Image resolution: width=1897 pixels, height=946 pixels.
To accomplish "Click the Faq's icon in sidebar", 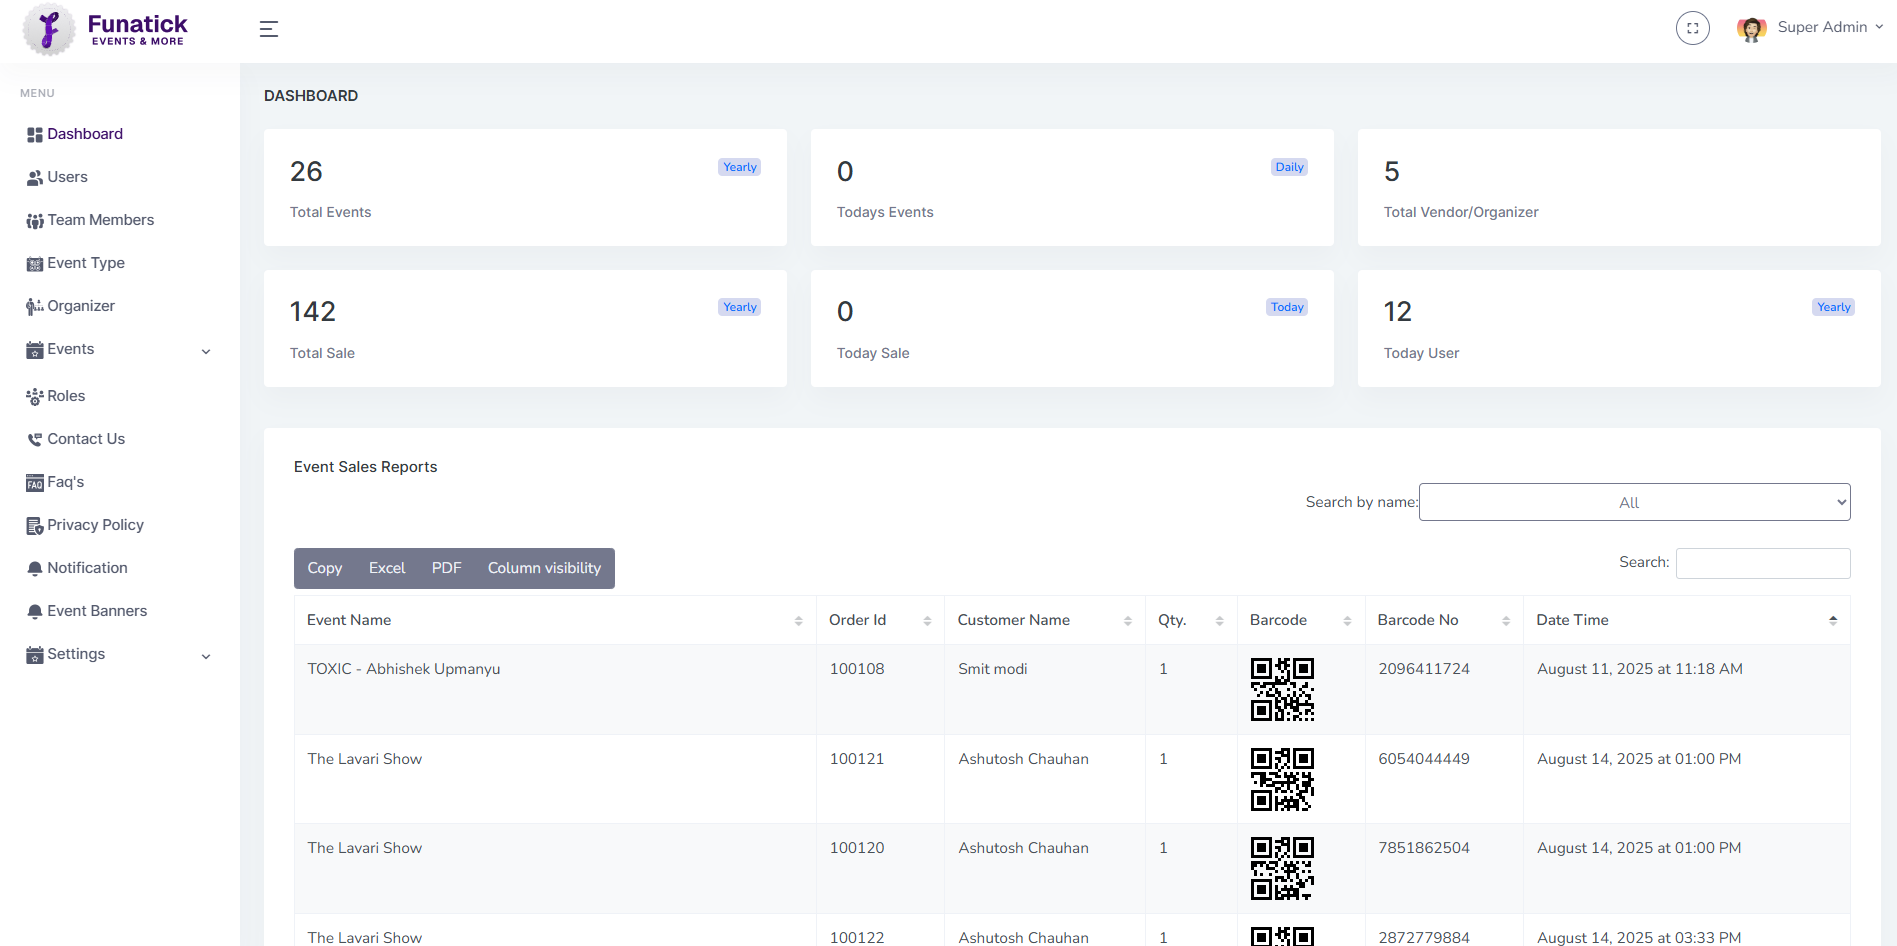I will tap(34, 482).
